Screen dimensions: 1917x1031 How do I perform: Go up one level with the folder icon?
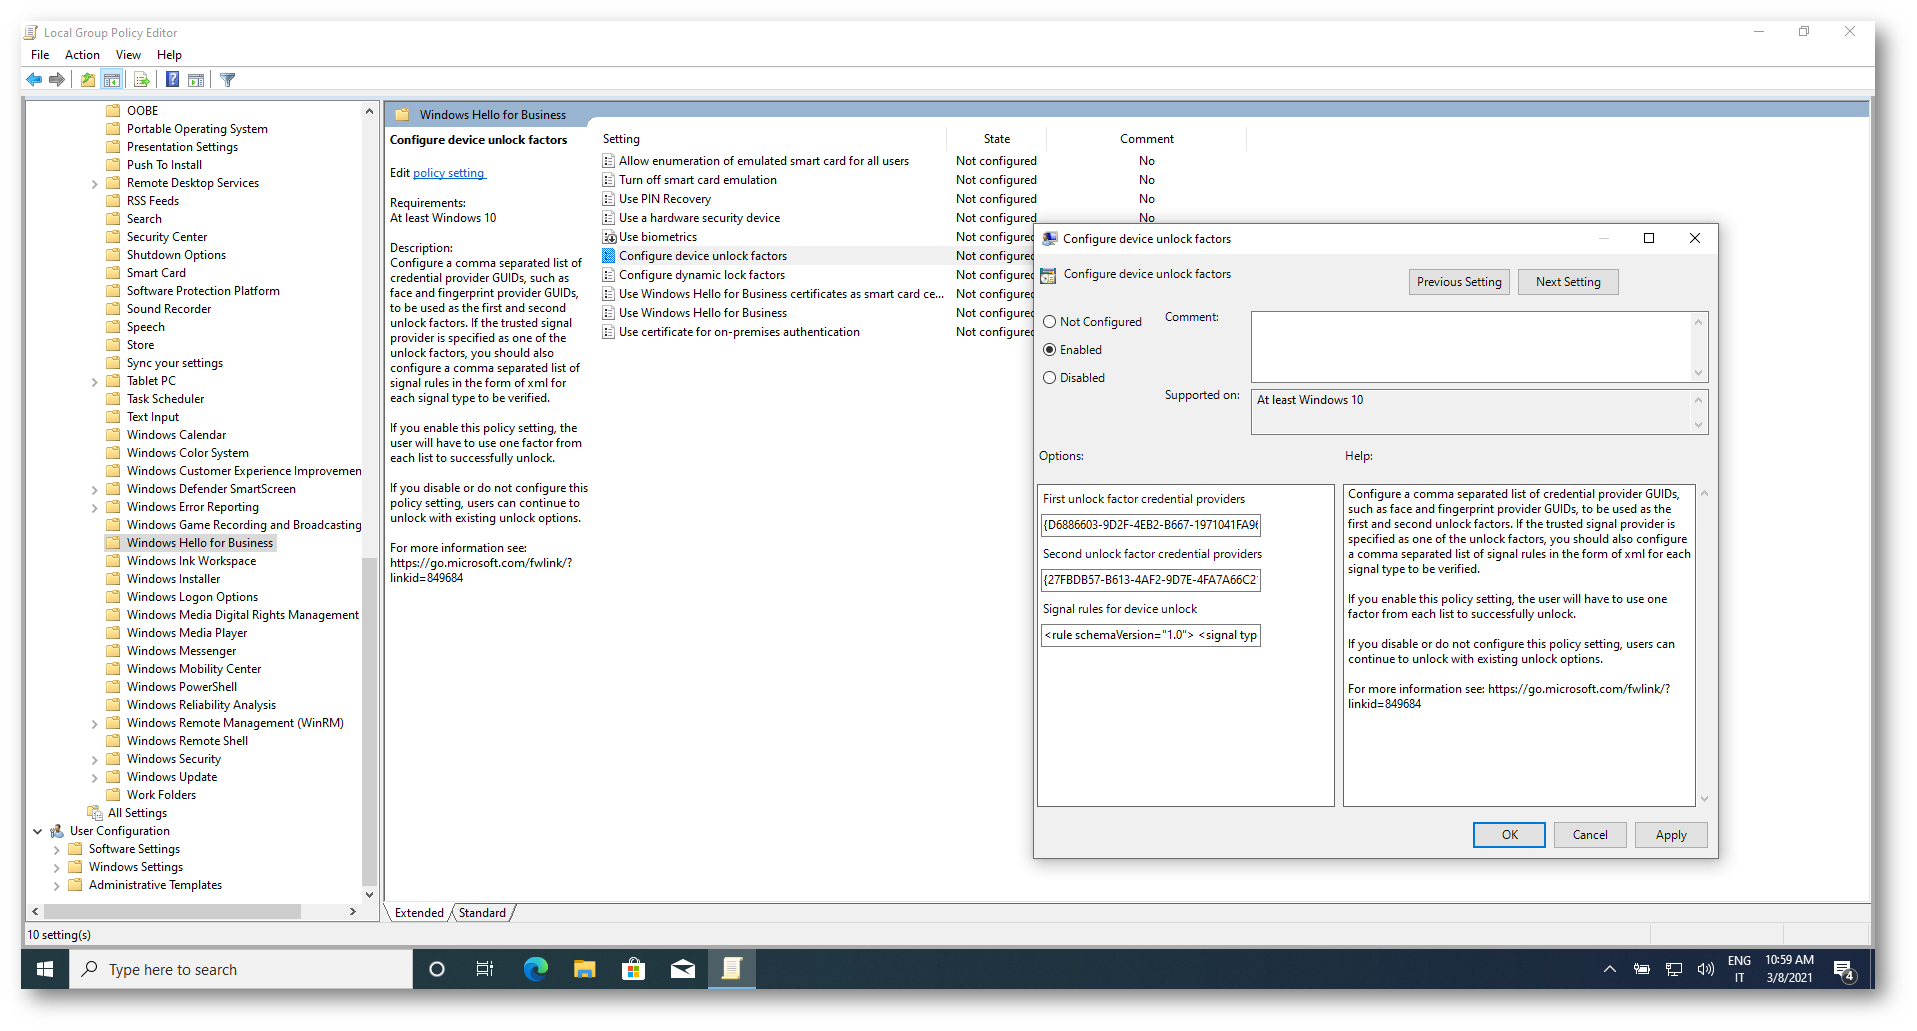(88, 80)
